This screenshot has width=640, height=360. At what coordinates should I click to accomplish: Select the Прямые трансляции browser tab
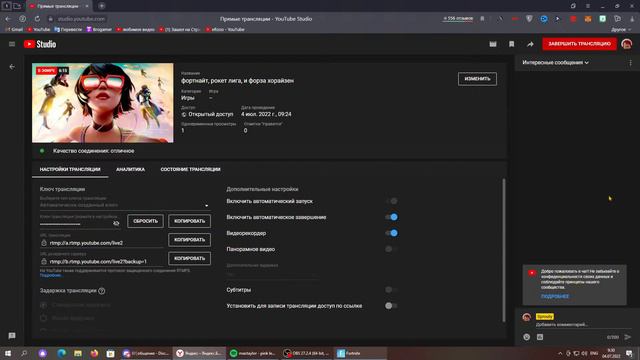pyautogui.click(x=59, y=6)
